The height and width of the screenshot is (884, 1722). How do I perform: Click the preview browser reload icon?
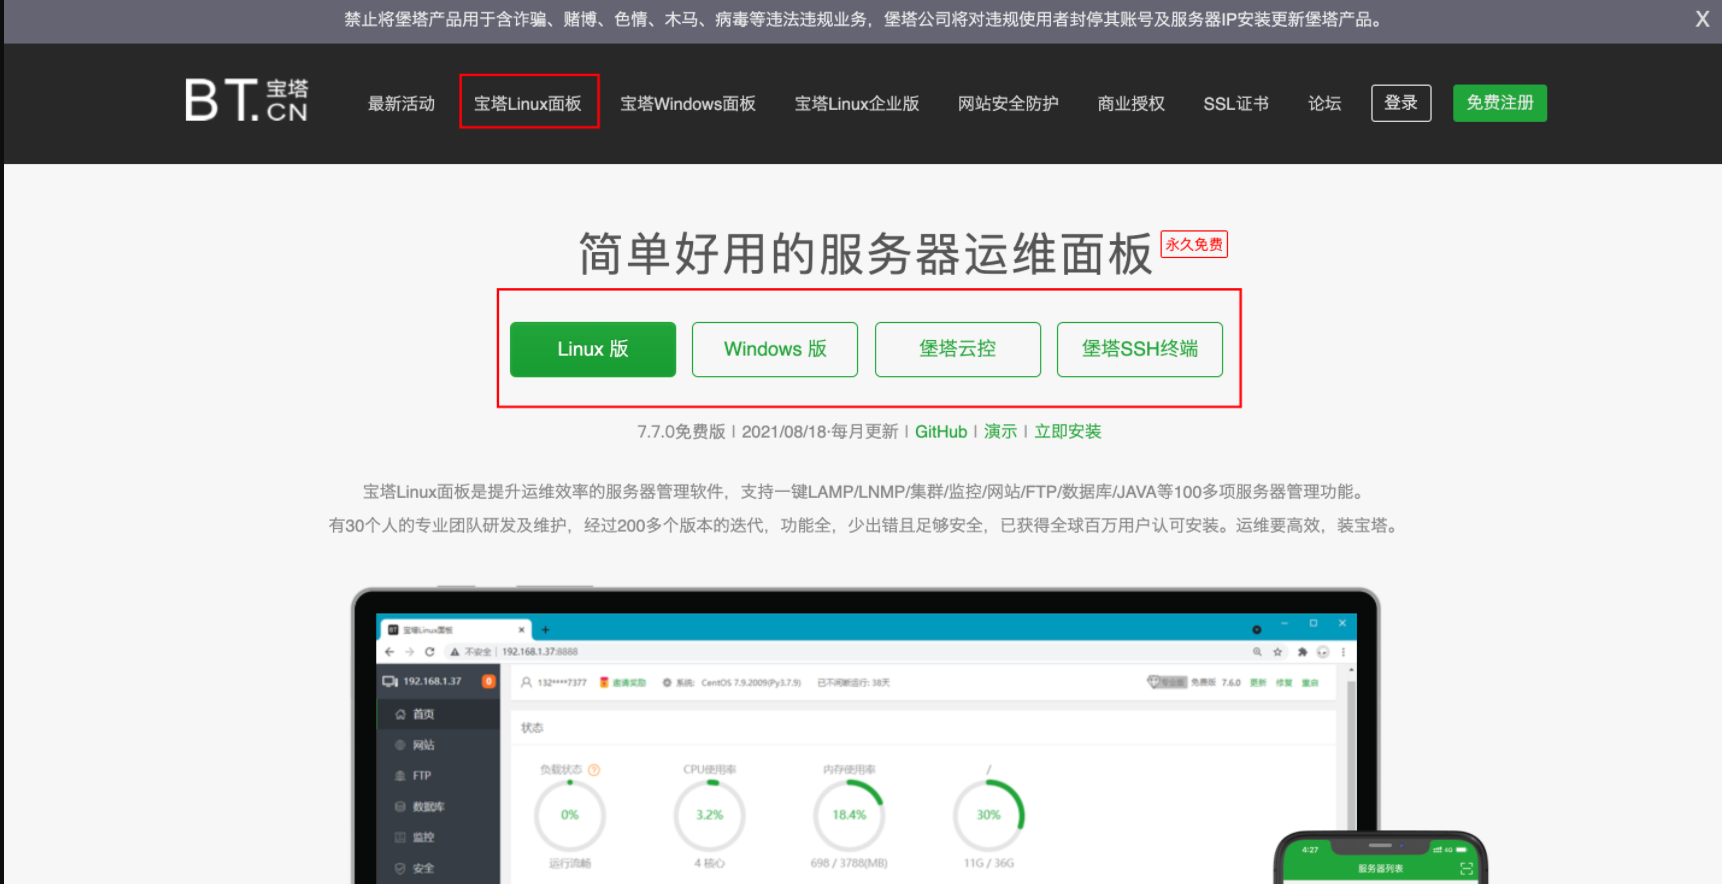pos(429,651)
